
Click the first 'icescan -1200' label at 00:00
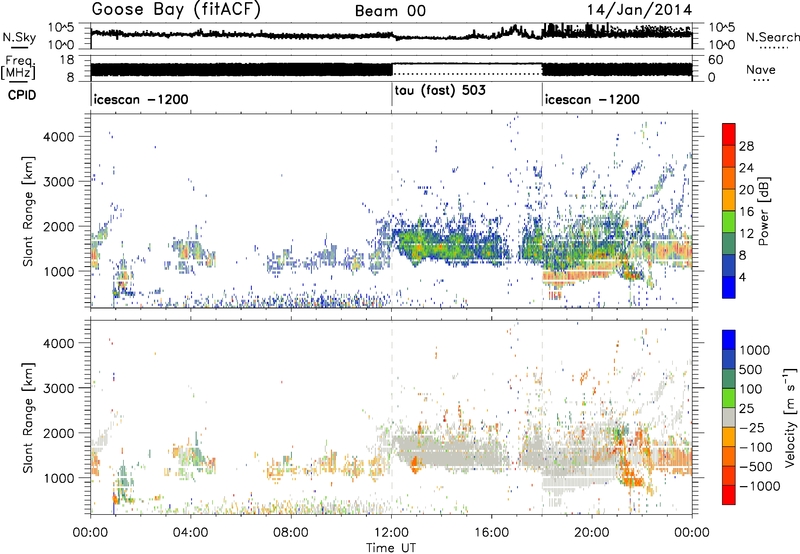click(x=141, y=99)
